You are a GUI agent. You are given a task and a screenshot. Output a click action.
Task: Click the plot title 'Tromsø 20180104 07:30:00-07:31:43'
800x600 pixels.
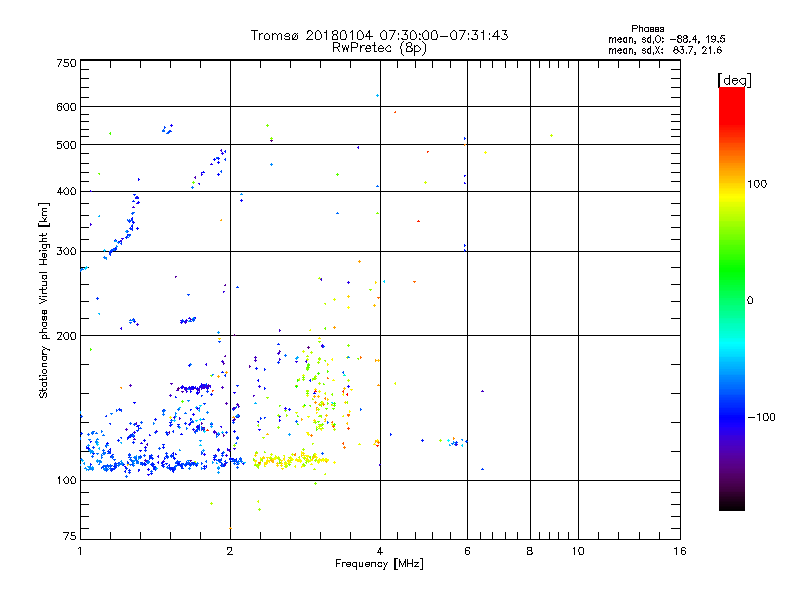click(x=379, y=35)
